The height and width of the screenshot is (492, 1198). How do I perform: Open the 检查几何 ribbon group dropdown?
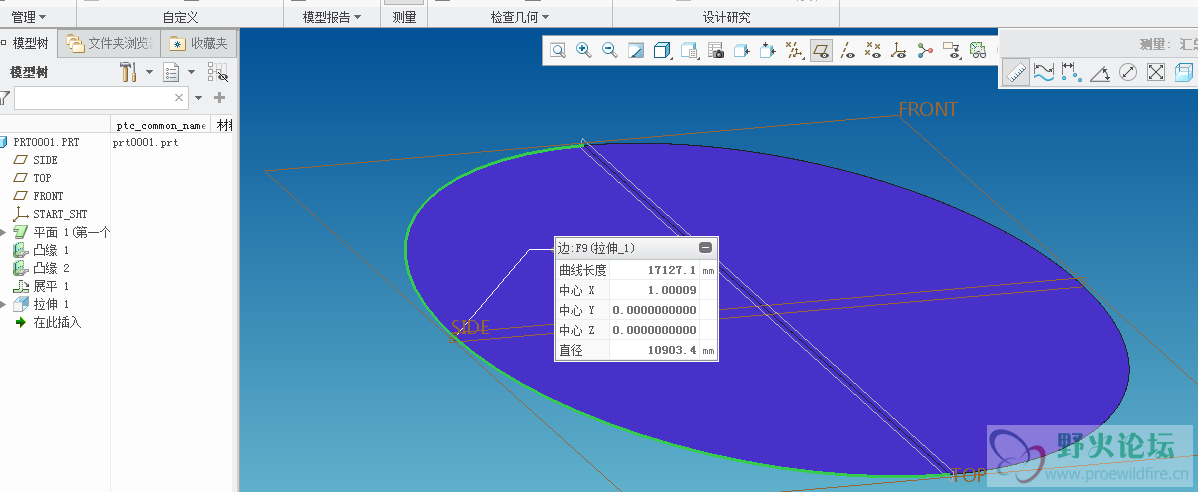click(x=520, y=17)
